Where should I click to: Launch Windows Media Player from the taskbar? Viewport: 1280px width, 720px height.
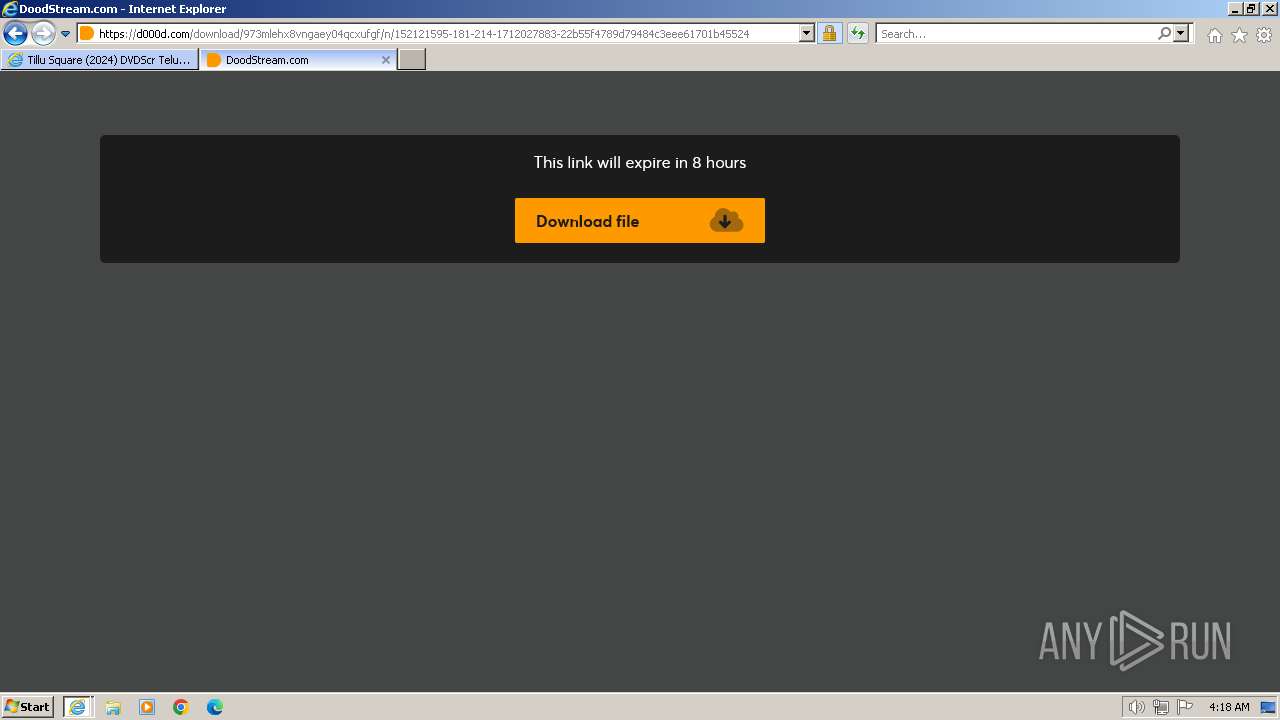point(147,707)
